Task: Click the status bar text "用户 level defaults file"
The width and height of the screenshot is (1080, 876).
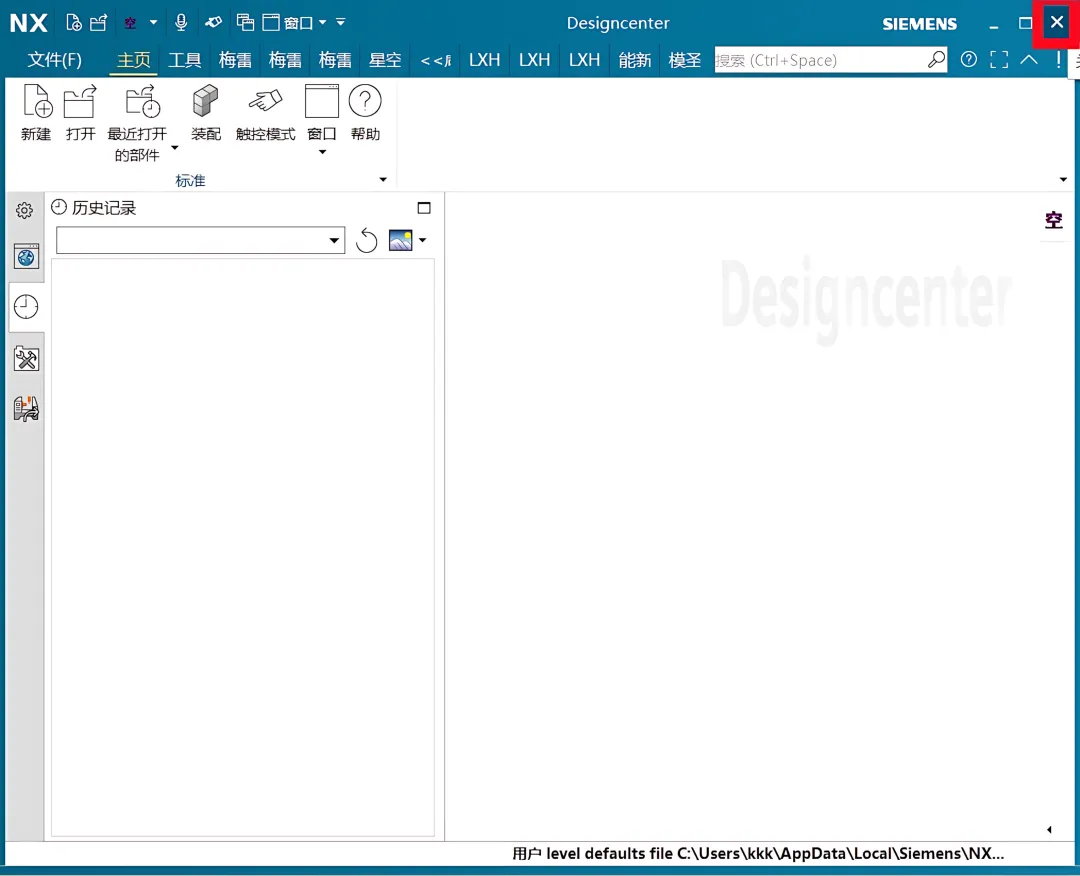Action: [x=592, y=854]
